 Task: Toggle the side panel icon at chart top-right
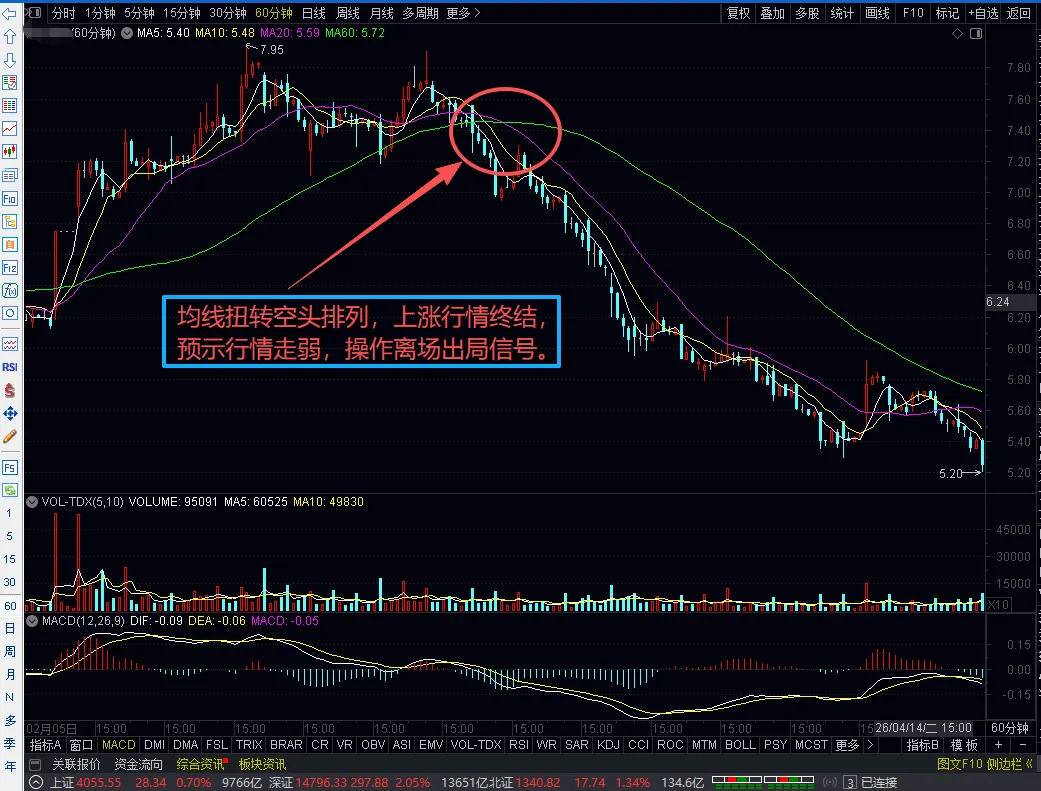[976, 33]
